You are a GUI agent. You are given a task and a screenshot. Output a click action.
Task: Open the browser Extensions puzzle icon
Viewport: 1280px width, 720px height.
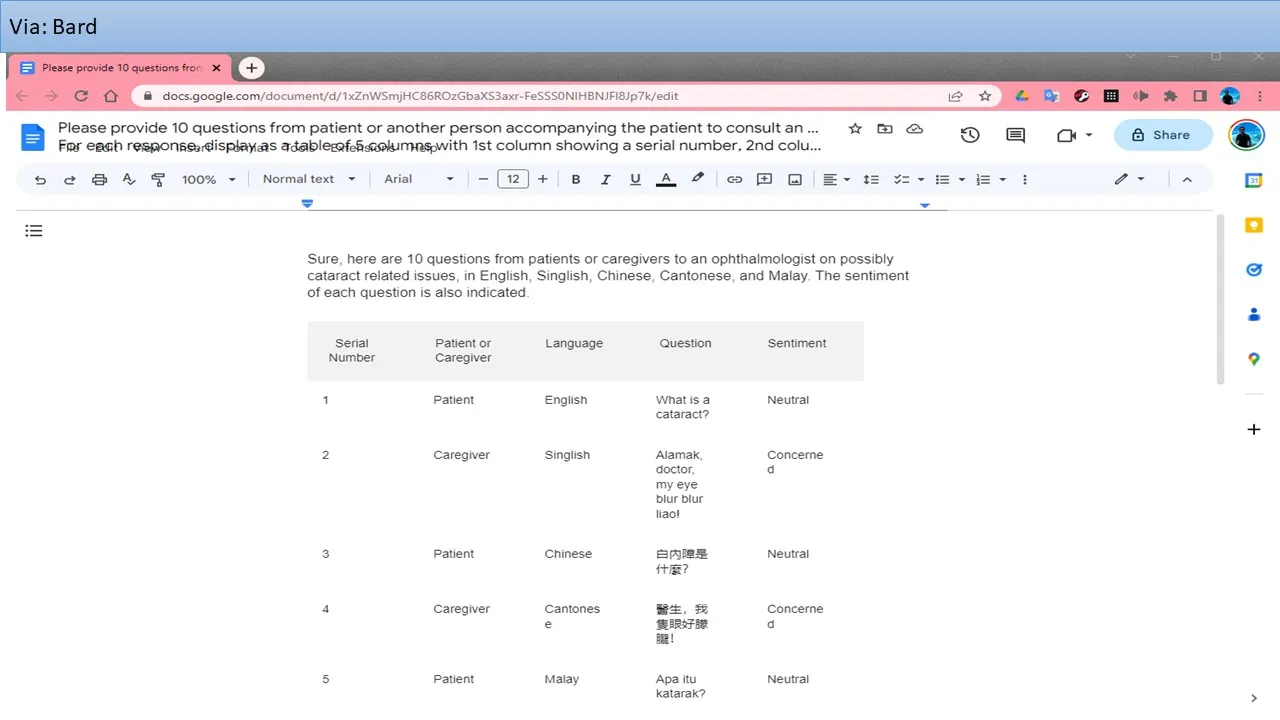click(1170, 96)
